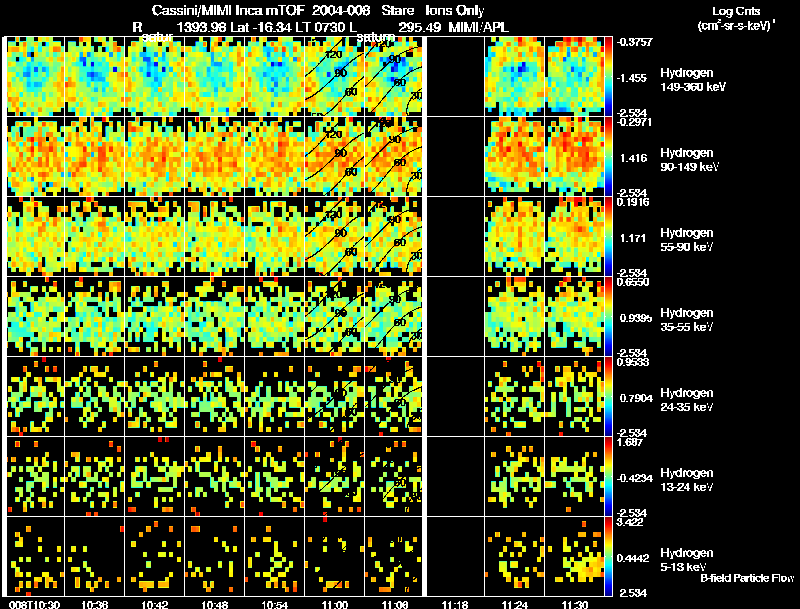Select the 149-360 keV panel at 008T10:30

pos(35,77)
